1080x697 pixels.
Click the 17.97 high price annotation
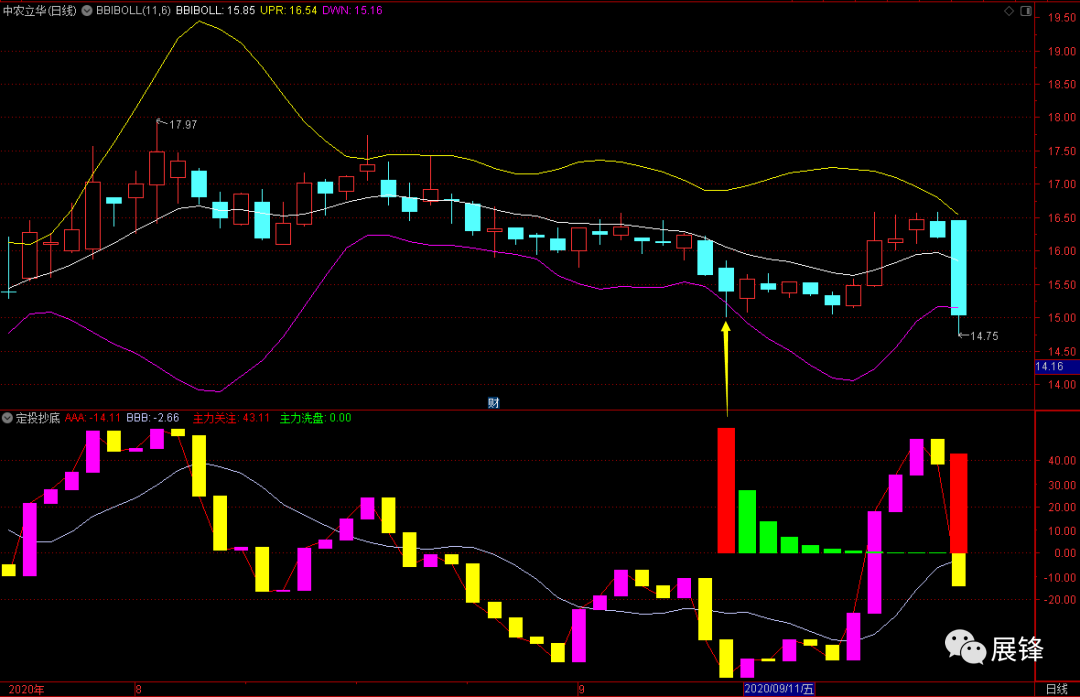[183, 125]
